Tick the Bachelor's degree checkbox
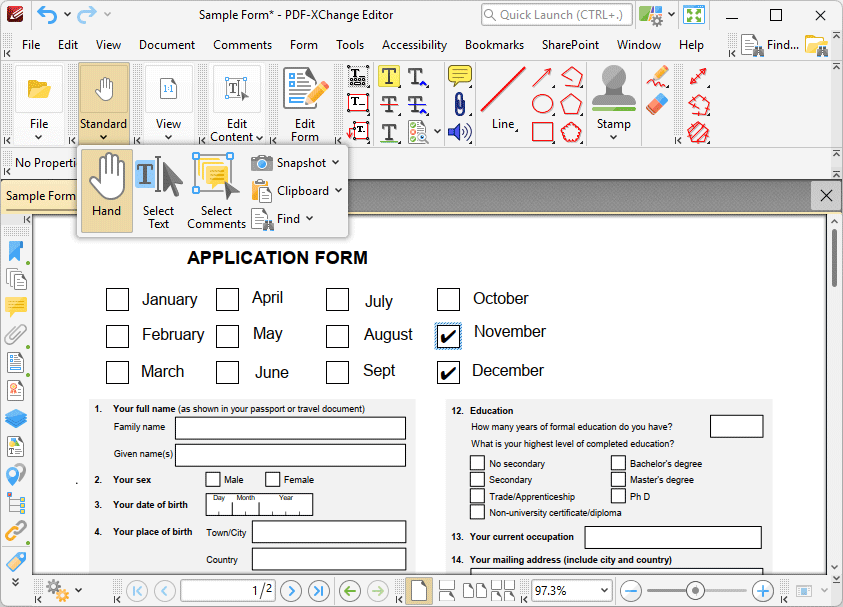Viewport: 843px width, 607px height. [x=618, y=463]
